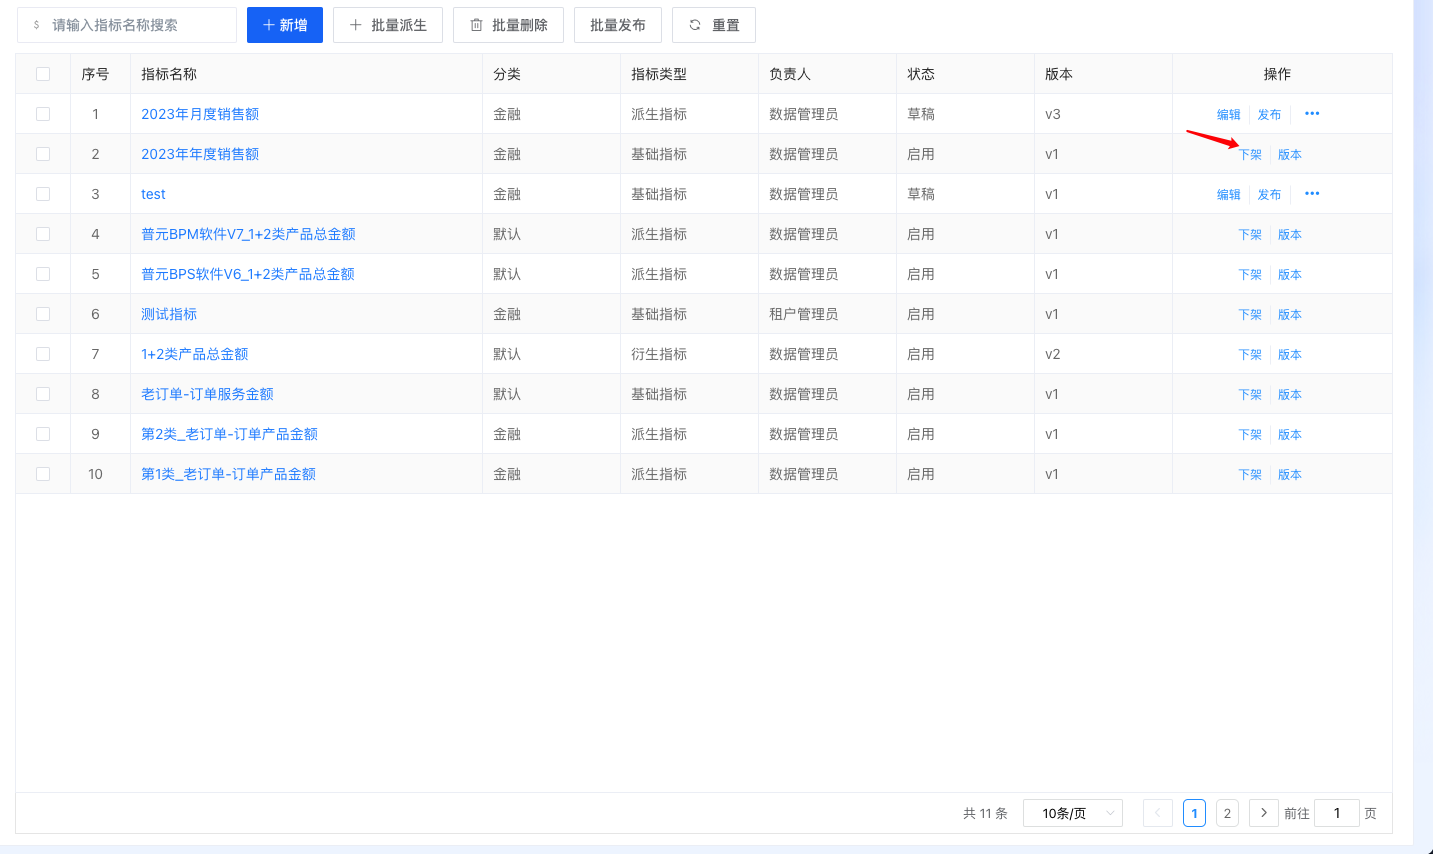Select the checkbox for 测试指标 row
Viewport: 1433px width, 854px height.
43,314
